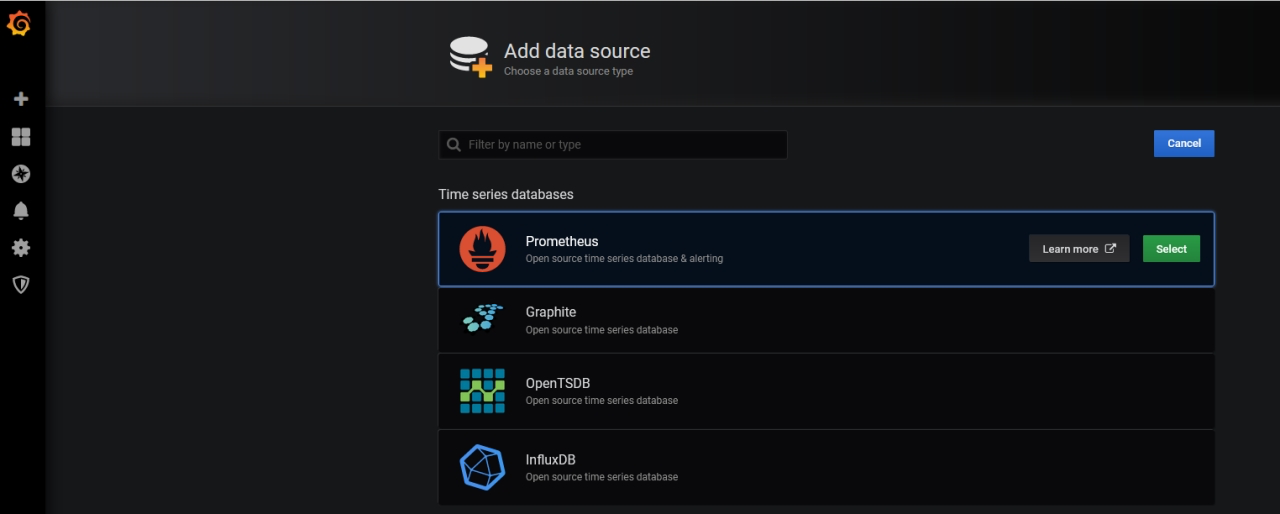Click 'Choose a data source type' subtitle
The width and height of the screenshot is (1280, 514).
[x=568, y=72]
